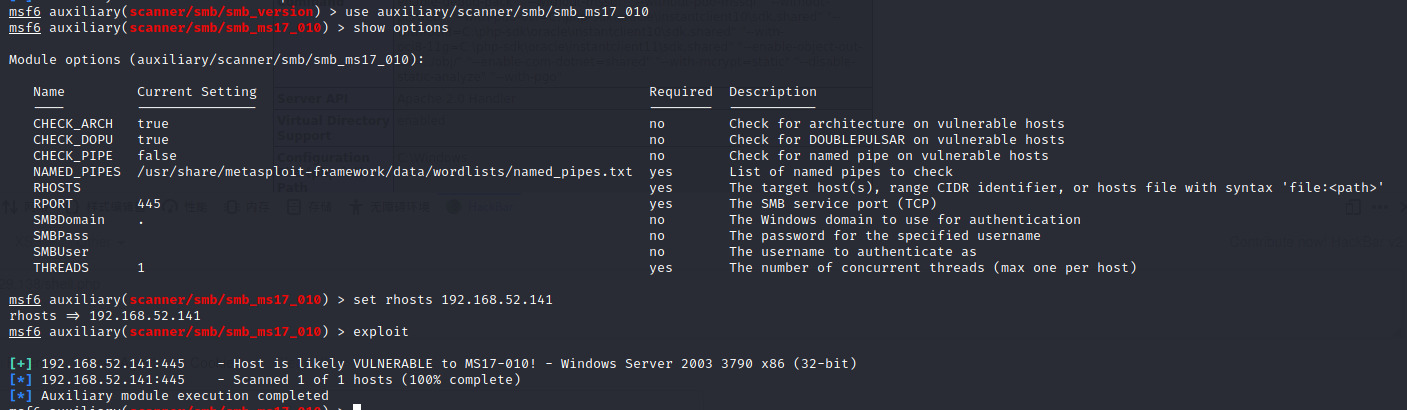Click the Name column header
Screen dimensions: 1407x410
[x=49, y=92]
